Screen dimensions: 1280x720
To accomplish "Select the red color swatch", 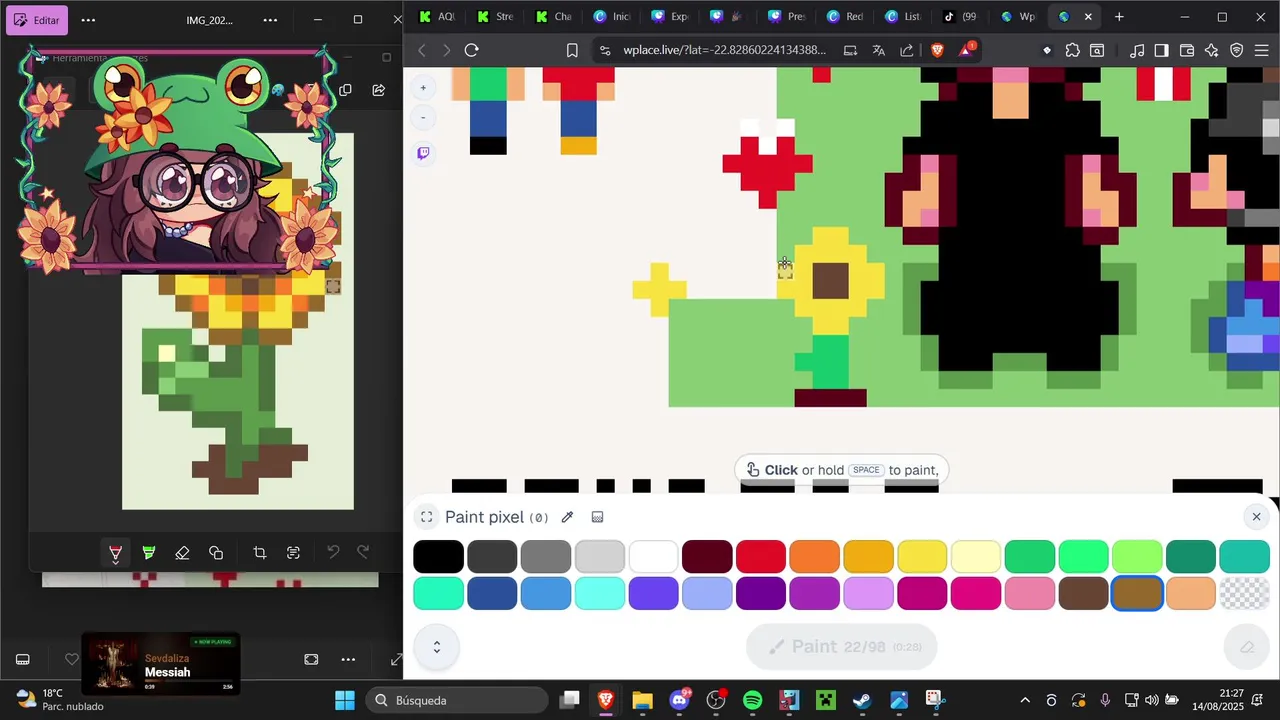I will [761, 556].
